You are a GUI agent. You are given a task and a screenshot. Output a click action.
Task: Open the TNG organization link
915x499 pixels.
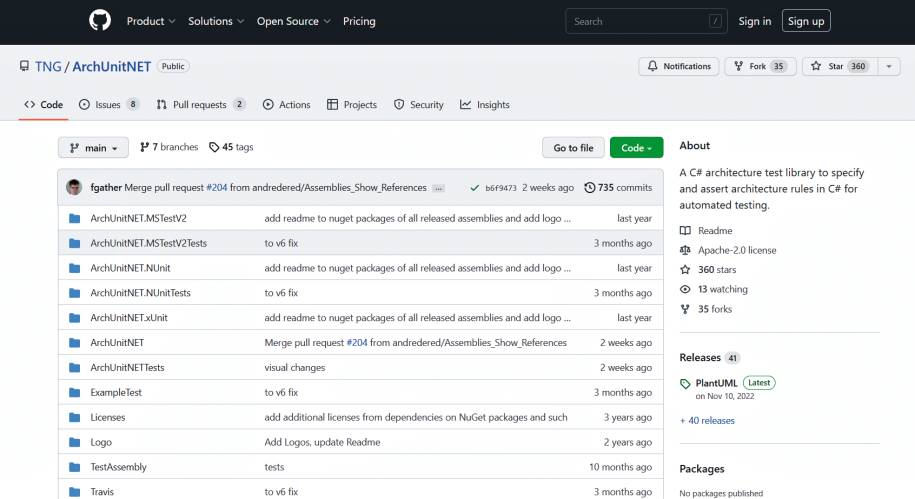tap(48, 67)
